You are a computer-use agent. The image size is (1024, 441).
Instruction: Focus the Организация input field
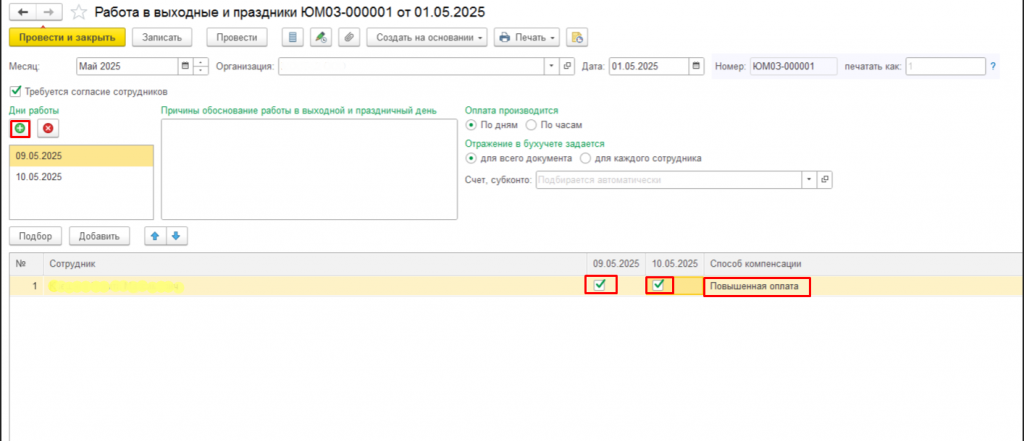point(412,66)
